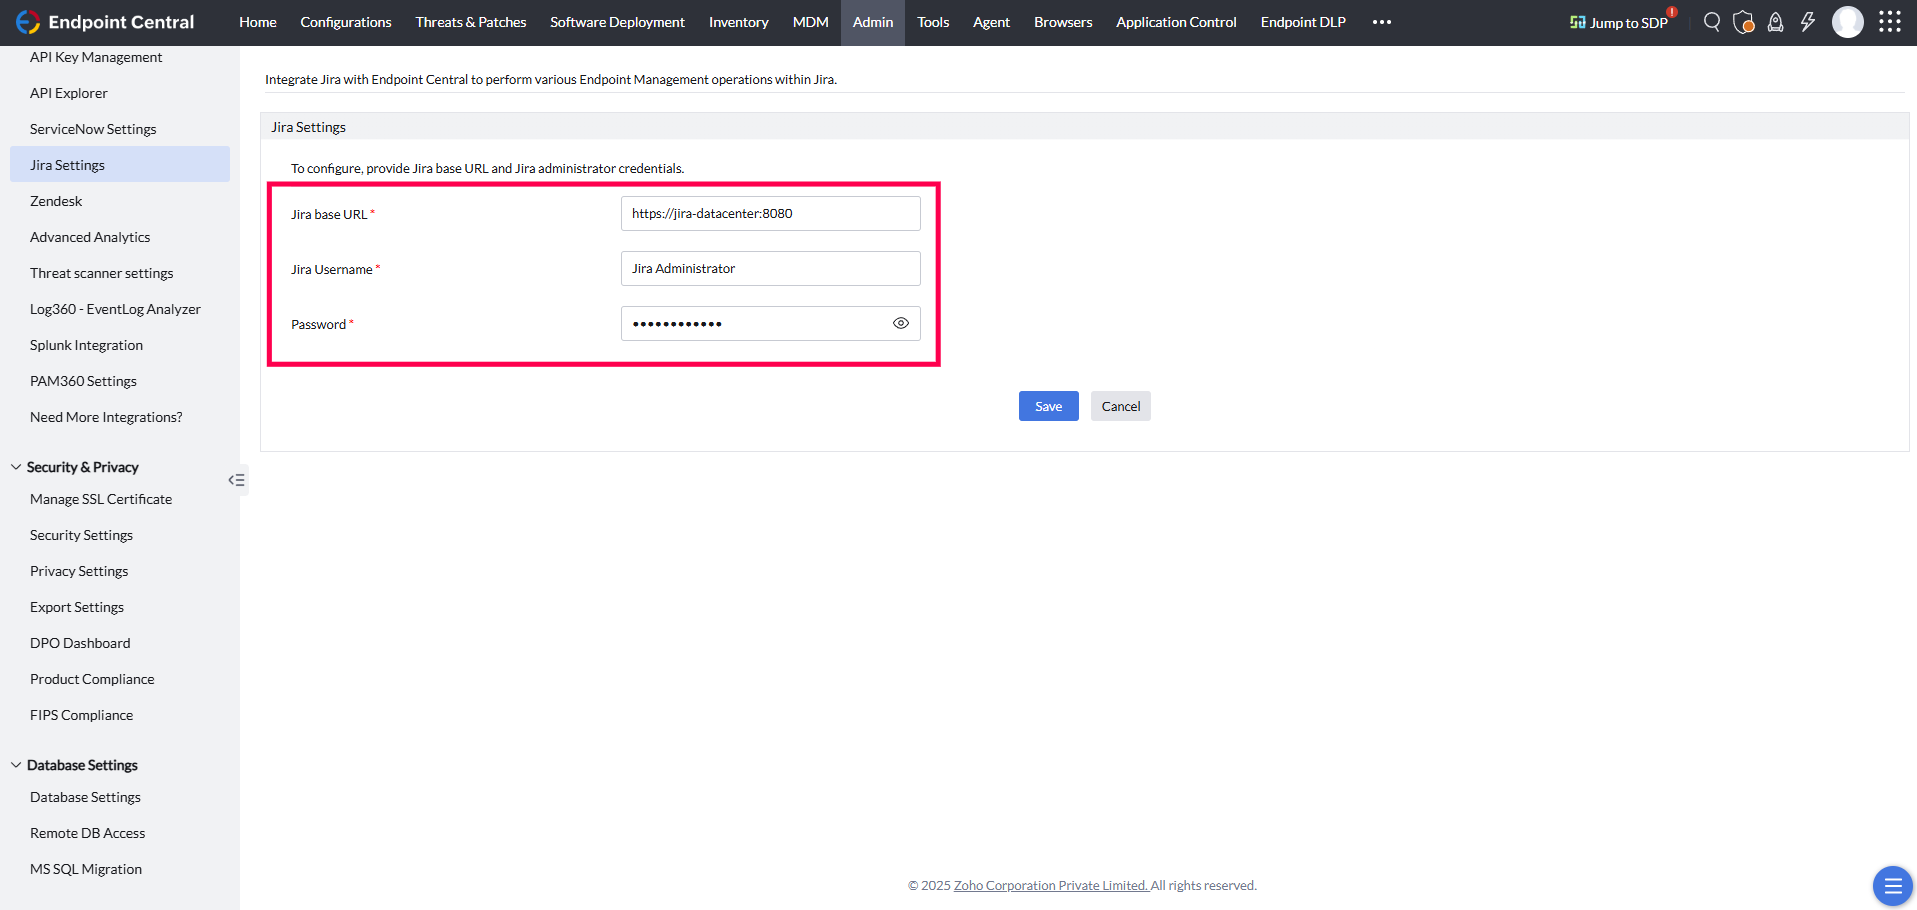The image size is (1917, 910).
Task: Focus the Jira Username field
Action: point(771,268)
